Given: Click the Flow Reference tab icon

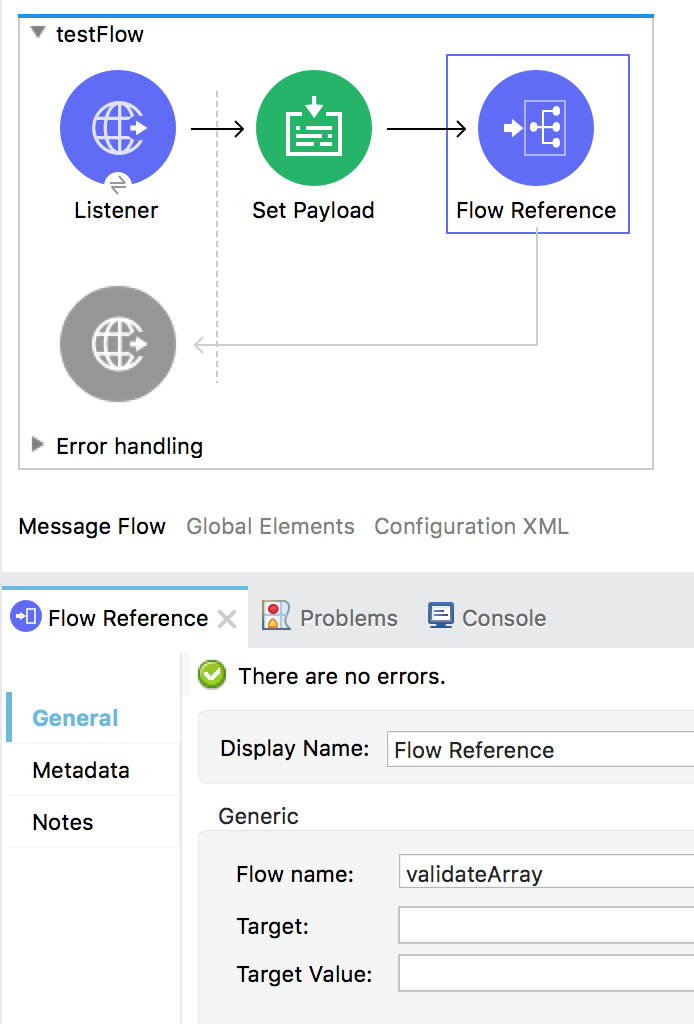Looking at the screenshot, I should point(26,616).
